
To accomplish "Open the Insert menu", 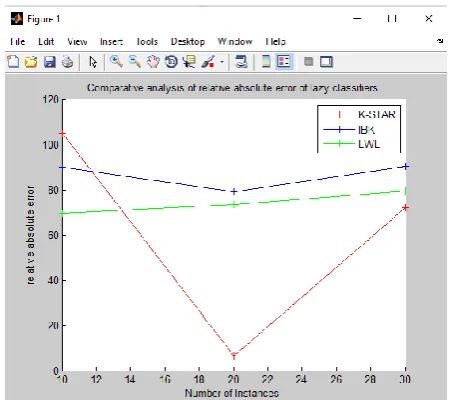I will 111,42.
